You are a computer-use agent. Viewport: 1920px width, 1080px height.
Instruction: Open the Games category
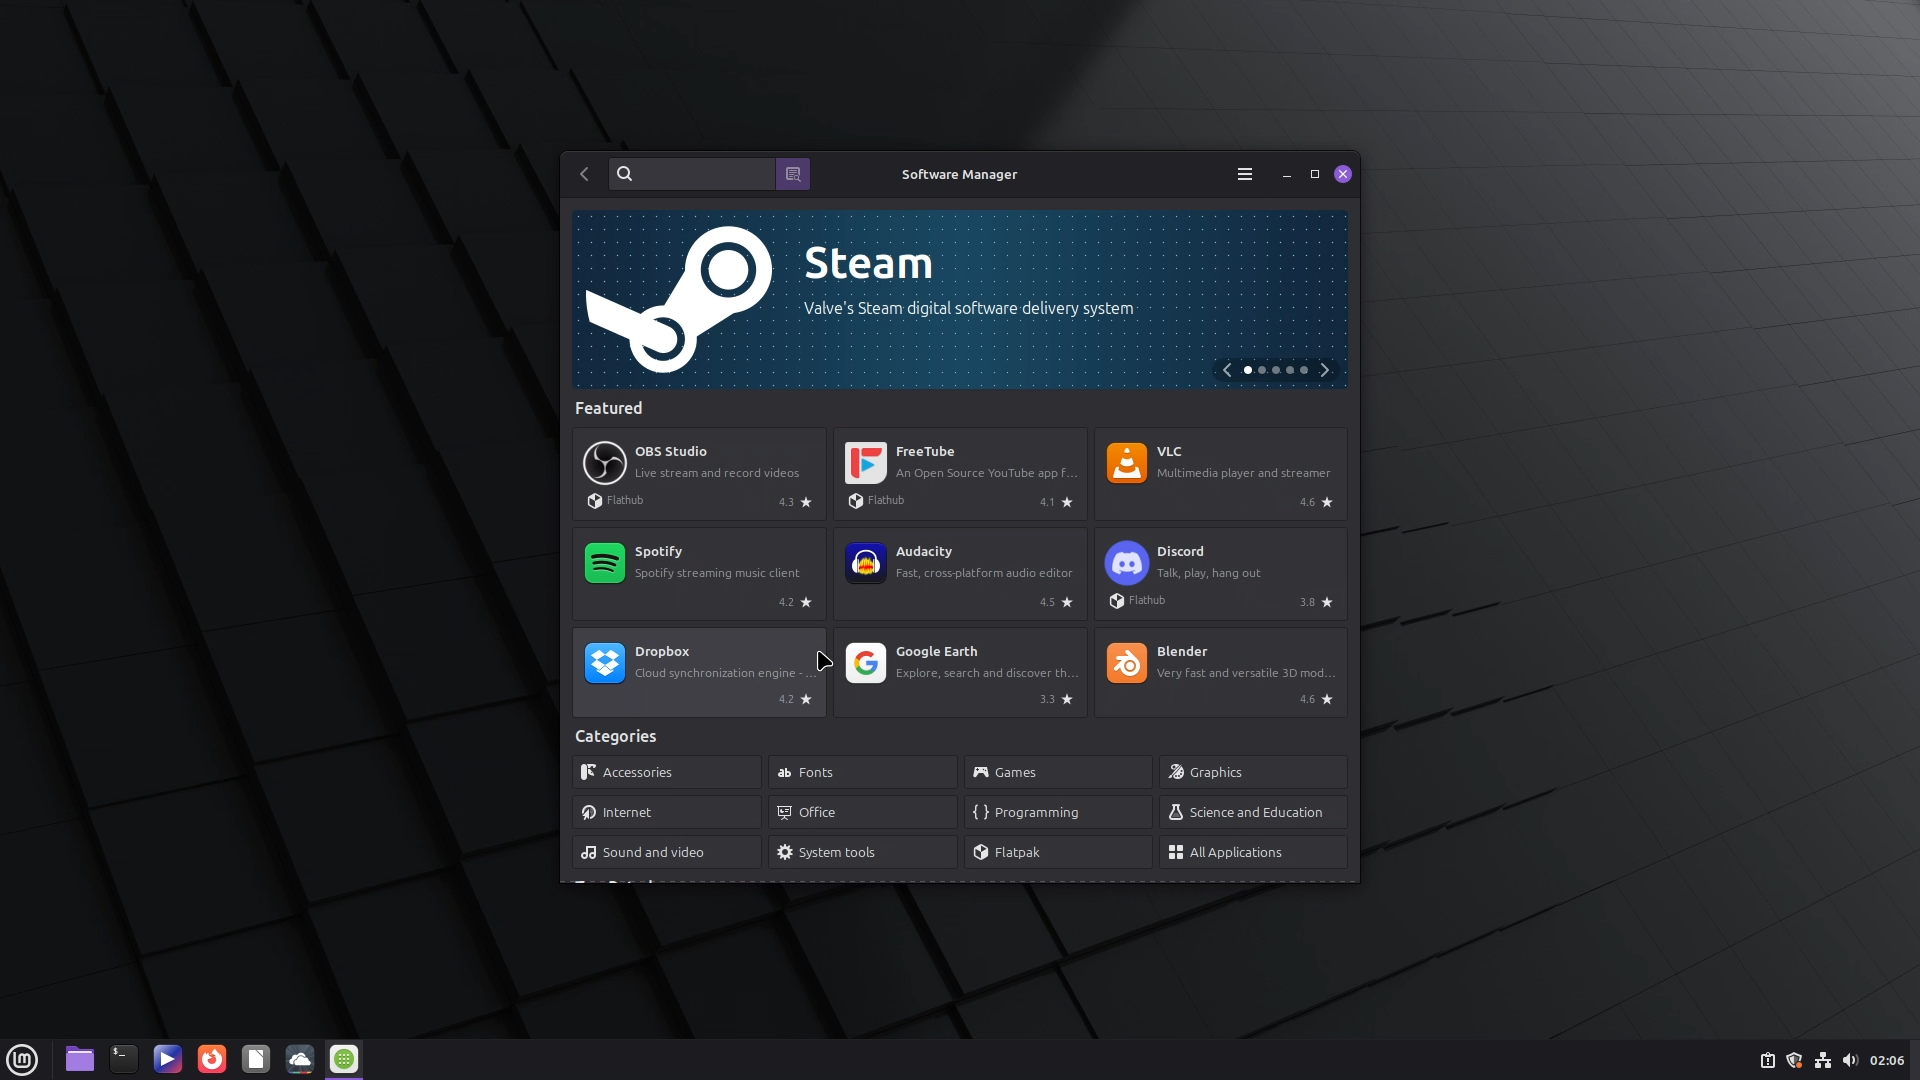click(x=1058, y=772)
